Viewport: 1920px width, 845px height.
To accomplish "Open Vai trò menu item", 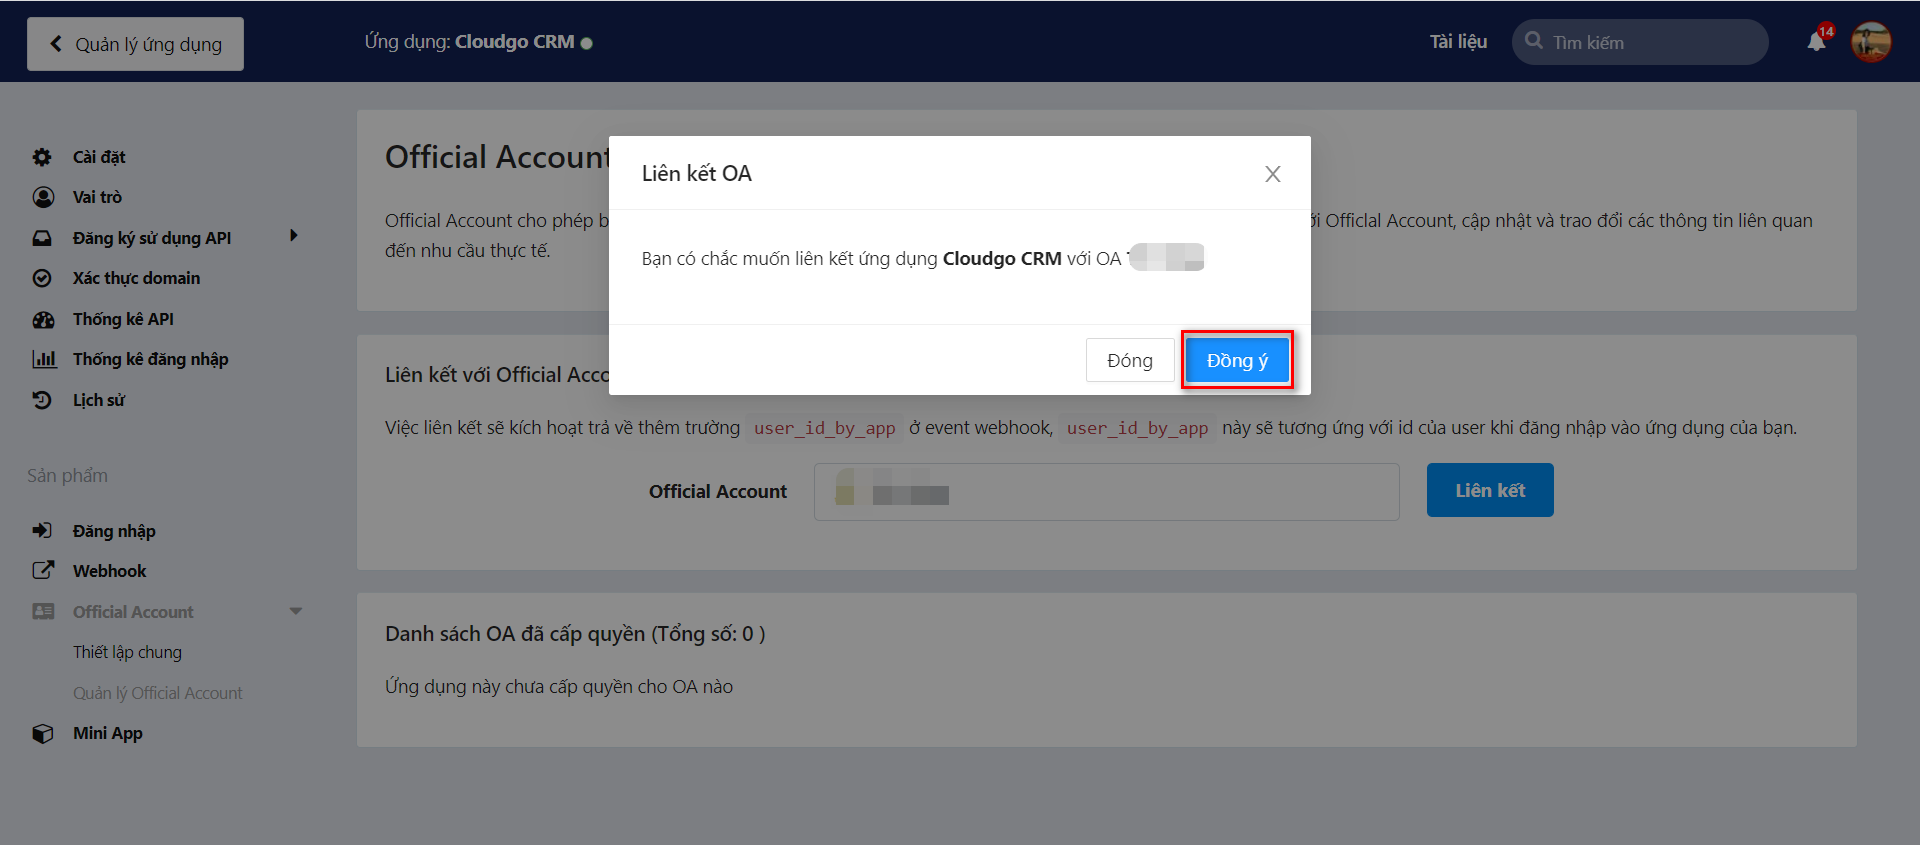I will click(x=97, y=197).
